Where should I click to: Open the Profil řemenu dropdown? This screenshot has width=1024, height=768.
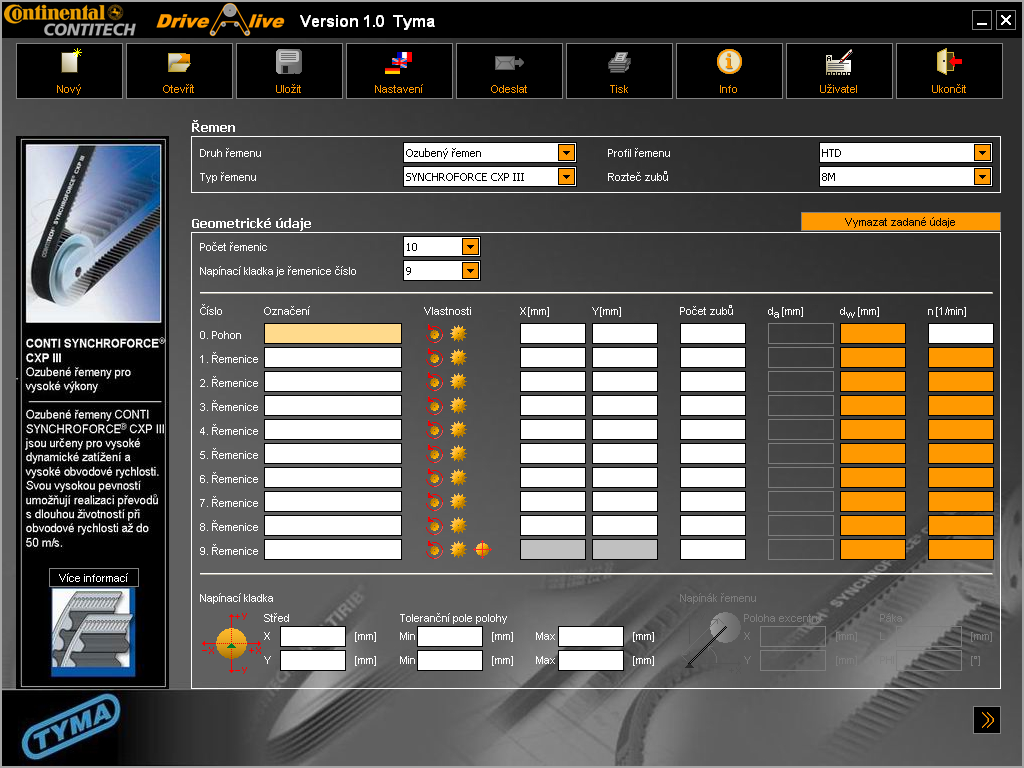[982, 153]
